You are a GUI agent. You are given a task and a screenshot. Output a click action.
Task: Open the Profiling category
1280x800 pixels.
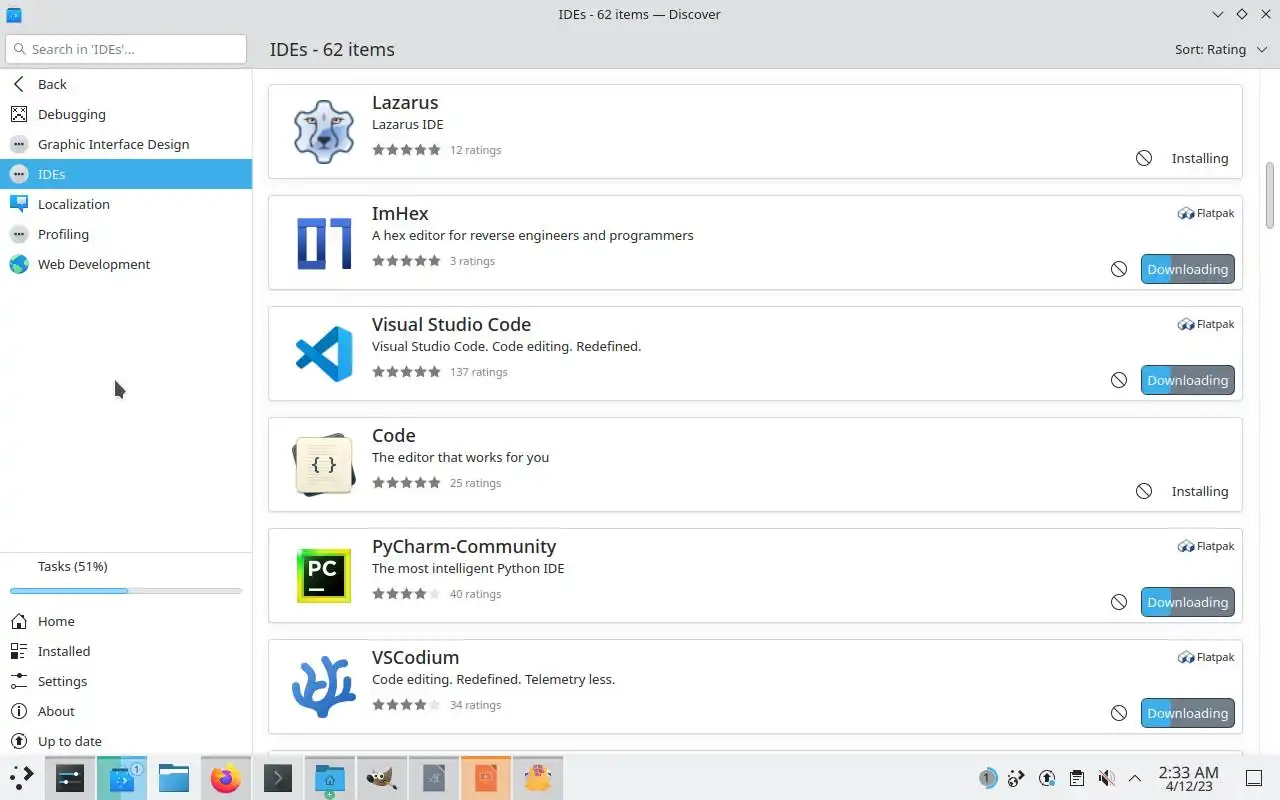126,234
